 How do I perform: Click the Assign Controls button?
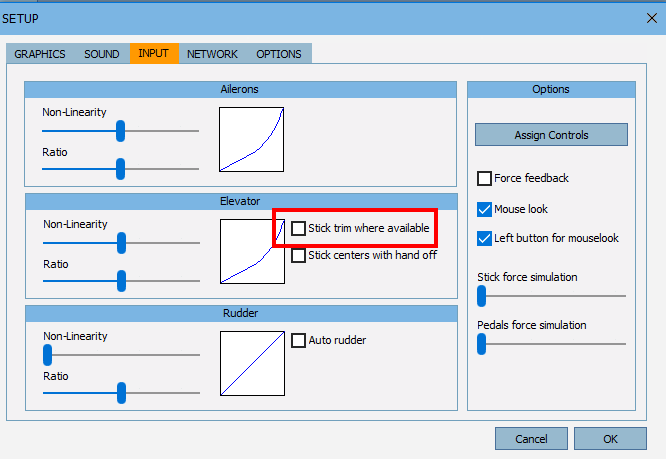[x=551, y=135]
